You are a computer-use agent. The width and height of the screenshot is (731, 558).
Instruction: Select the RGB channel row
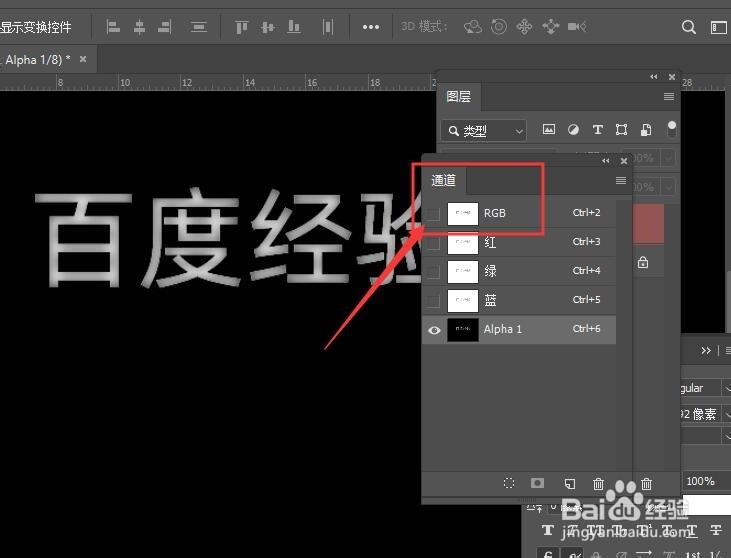click(519, 213)
